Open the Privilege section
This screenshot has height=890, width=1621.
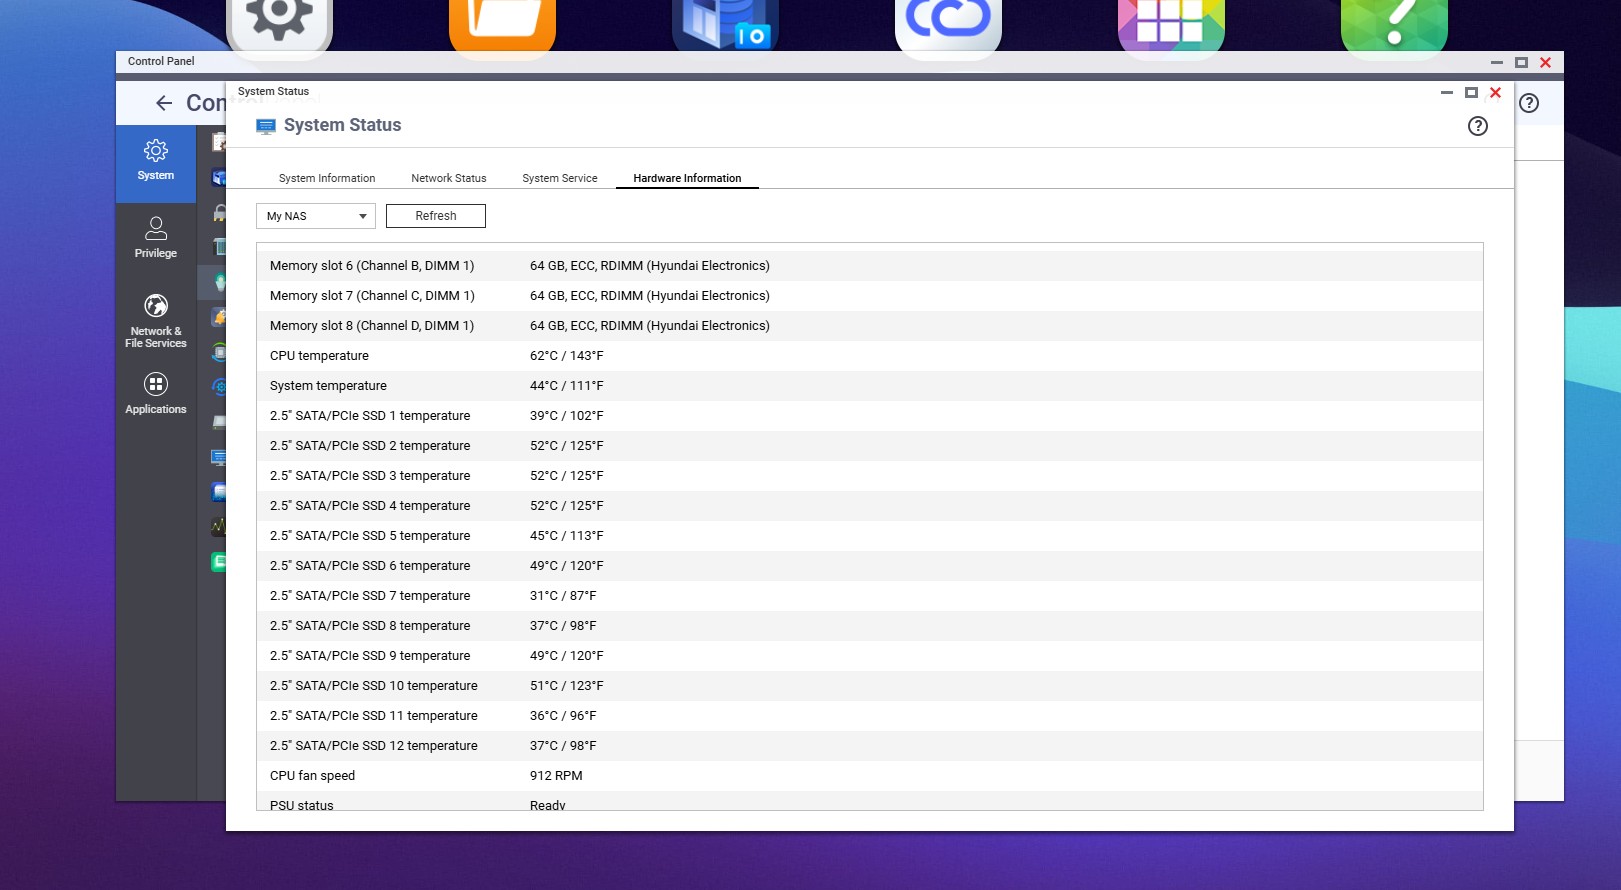(x=156, y=238)
